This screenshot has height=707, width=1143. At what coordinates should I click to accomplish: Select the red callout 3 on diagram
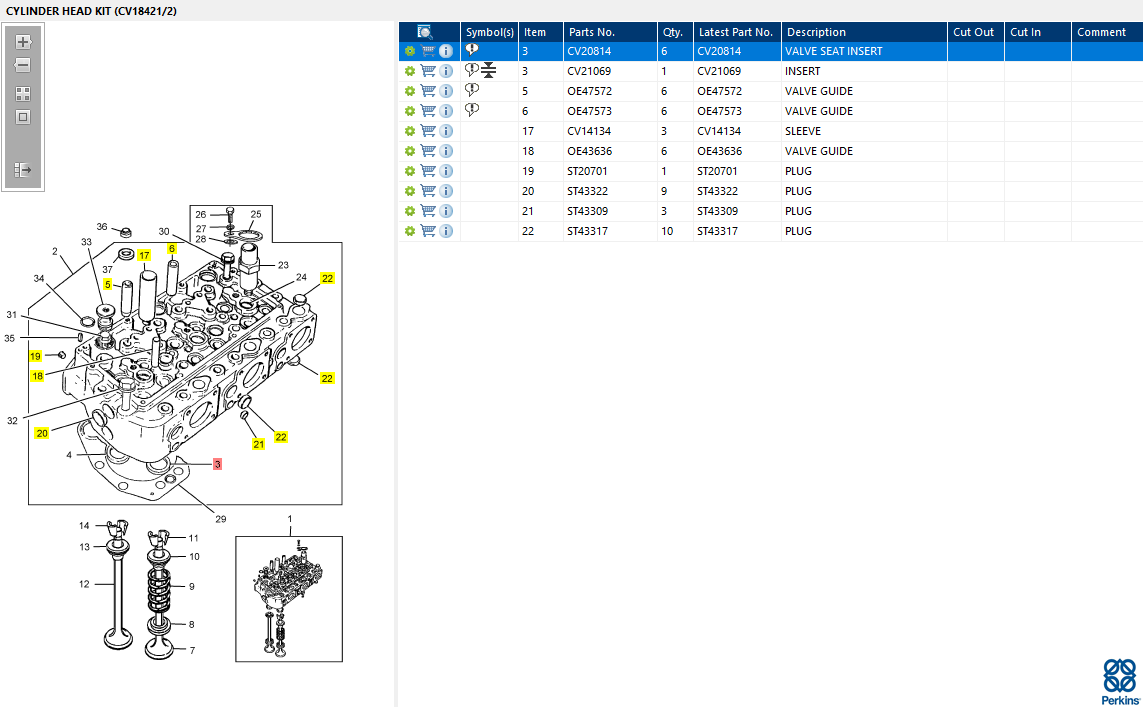click(x=217, y=464)
